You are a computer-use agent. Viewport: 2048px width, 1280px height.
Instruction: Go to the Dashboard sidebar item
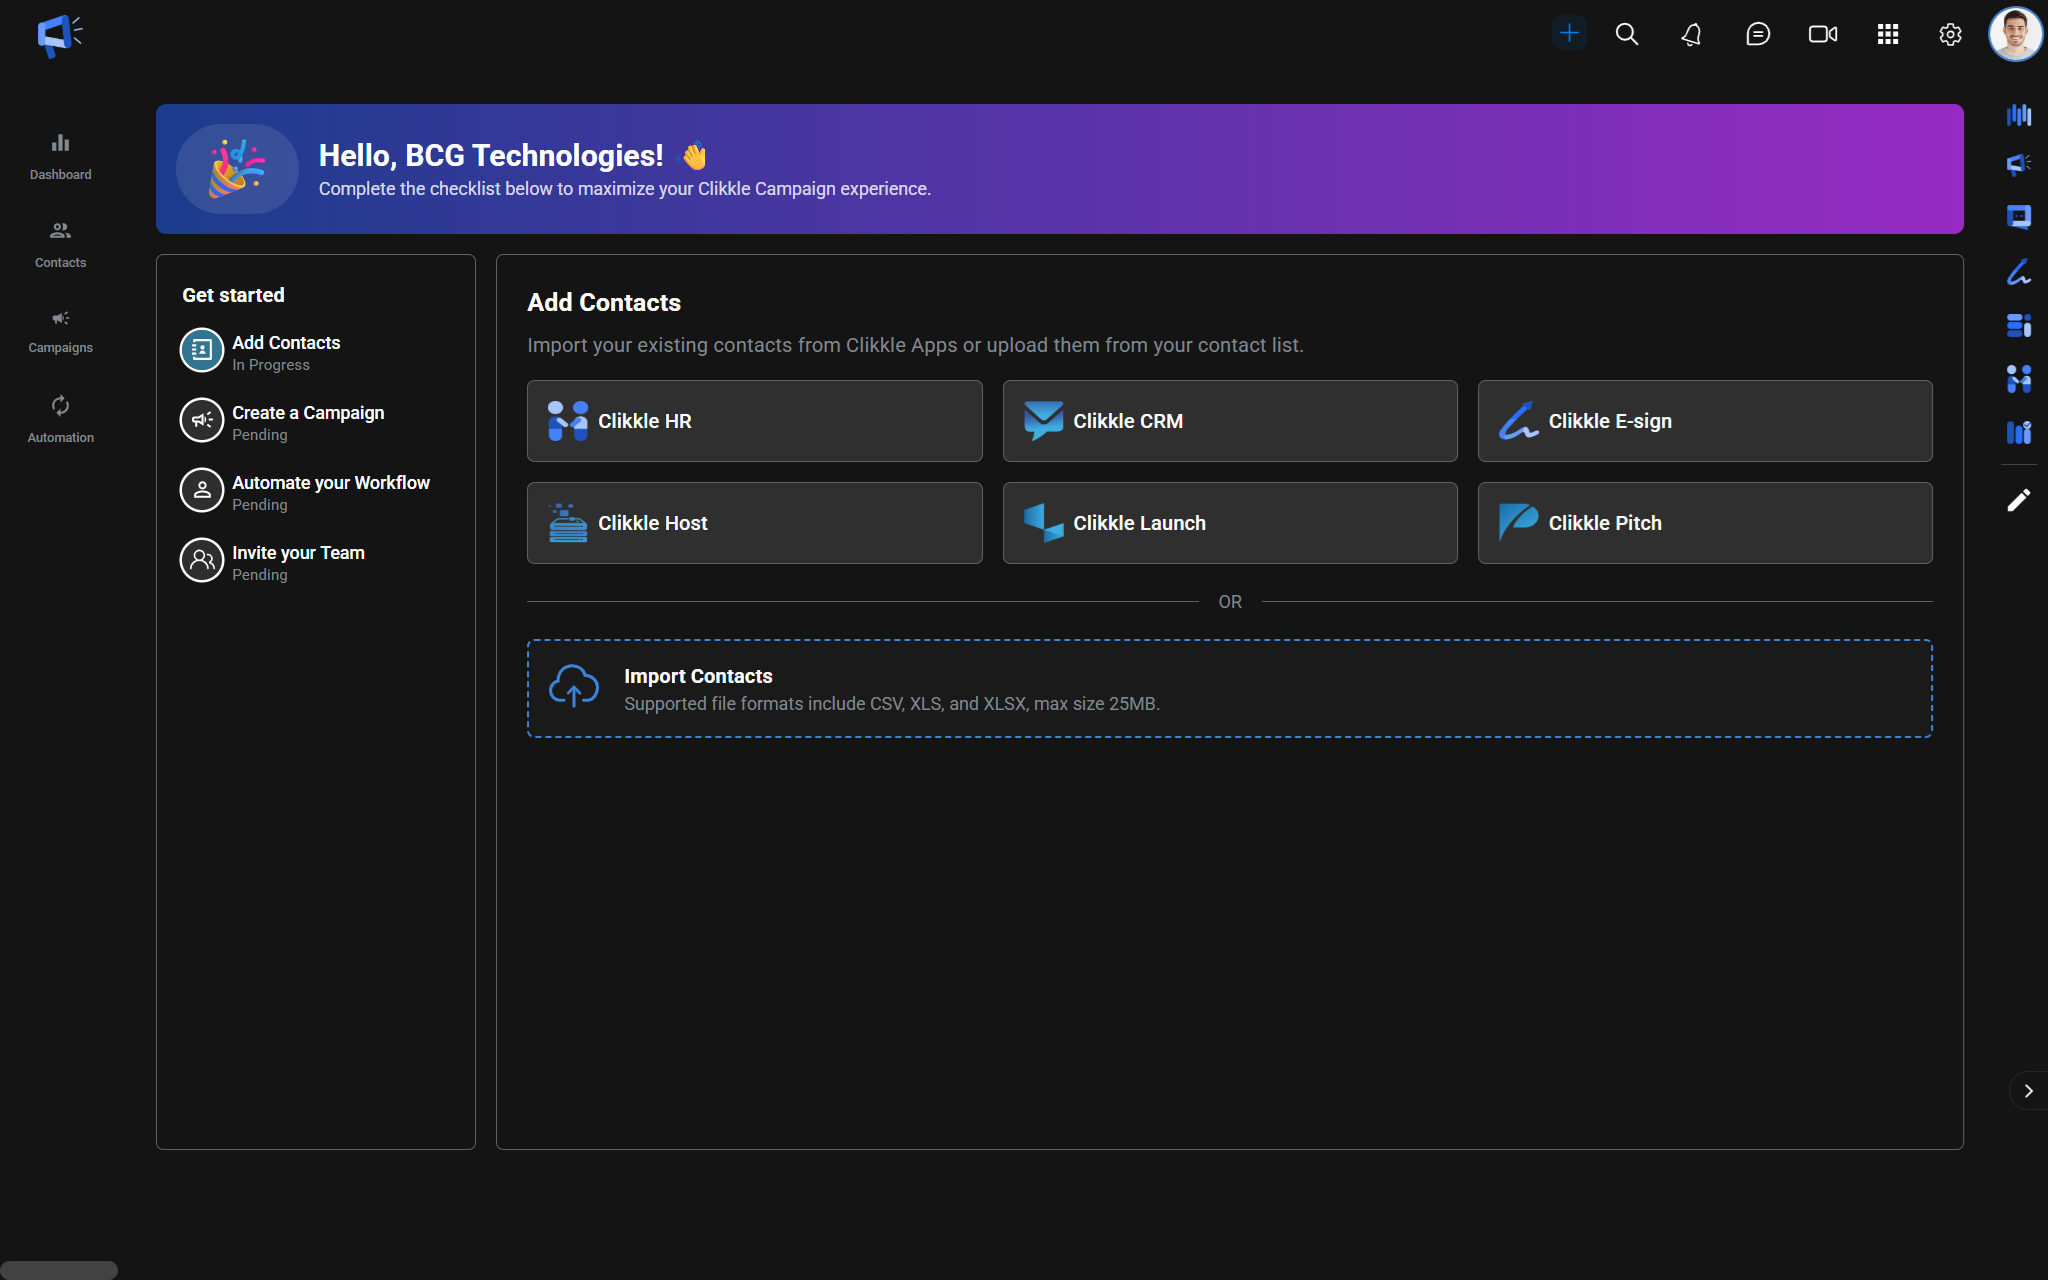pos(60,156)
